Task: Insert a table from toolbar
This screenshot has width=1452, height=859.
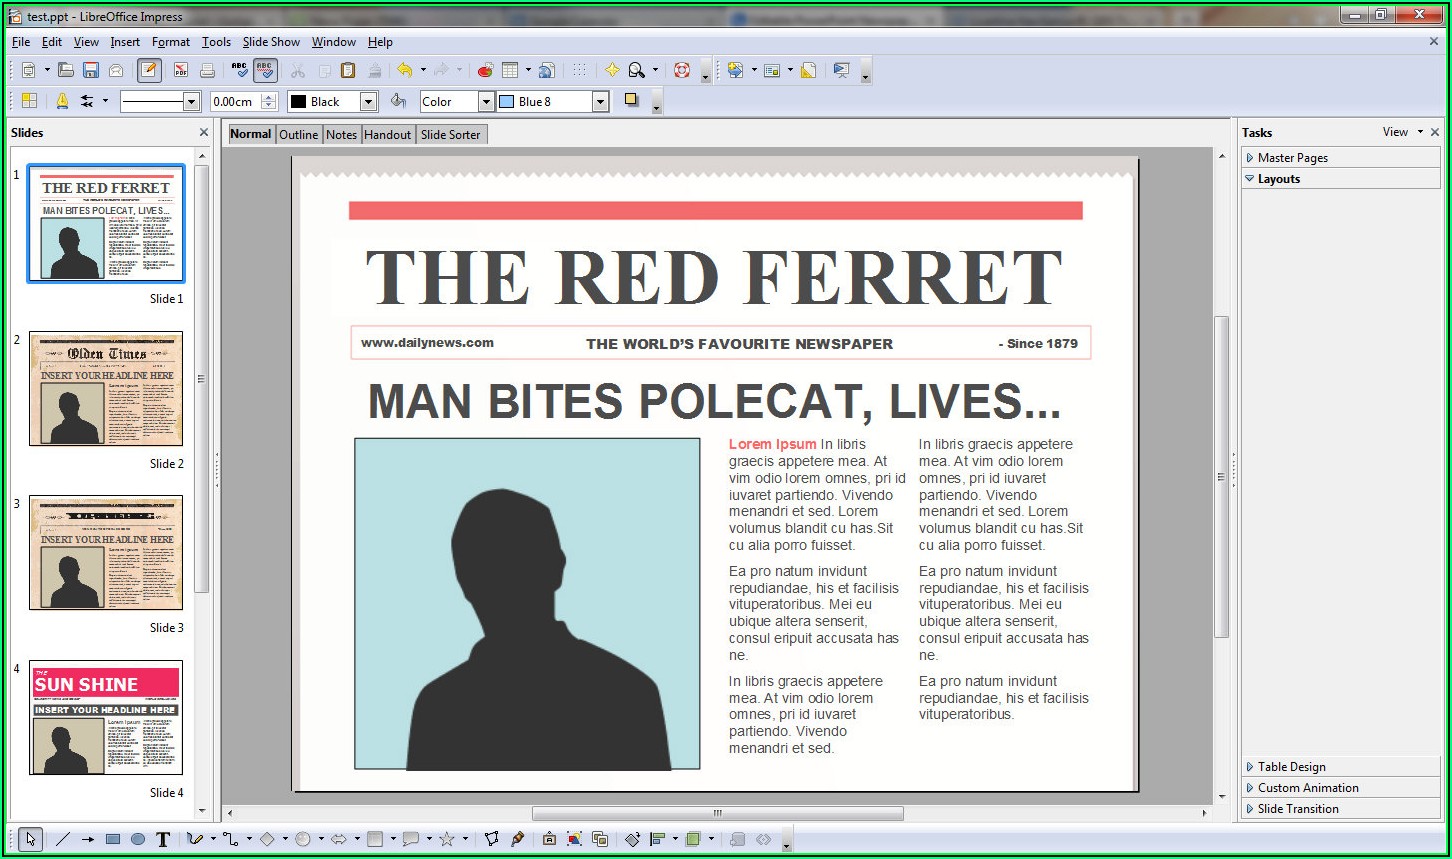Action: tap(510, 70)
